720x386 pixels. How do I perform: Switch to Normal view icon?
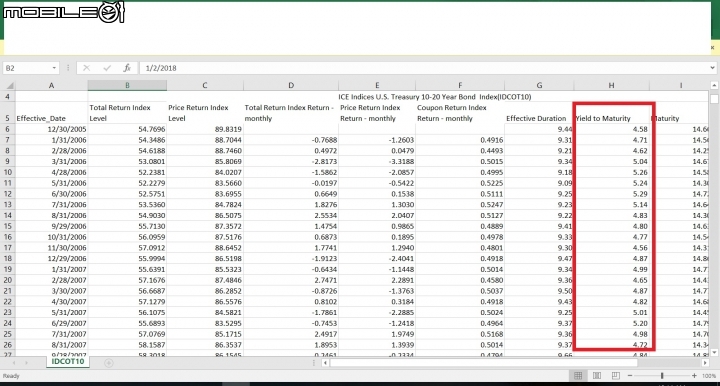[x=578, y=376]
